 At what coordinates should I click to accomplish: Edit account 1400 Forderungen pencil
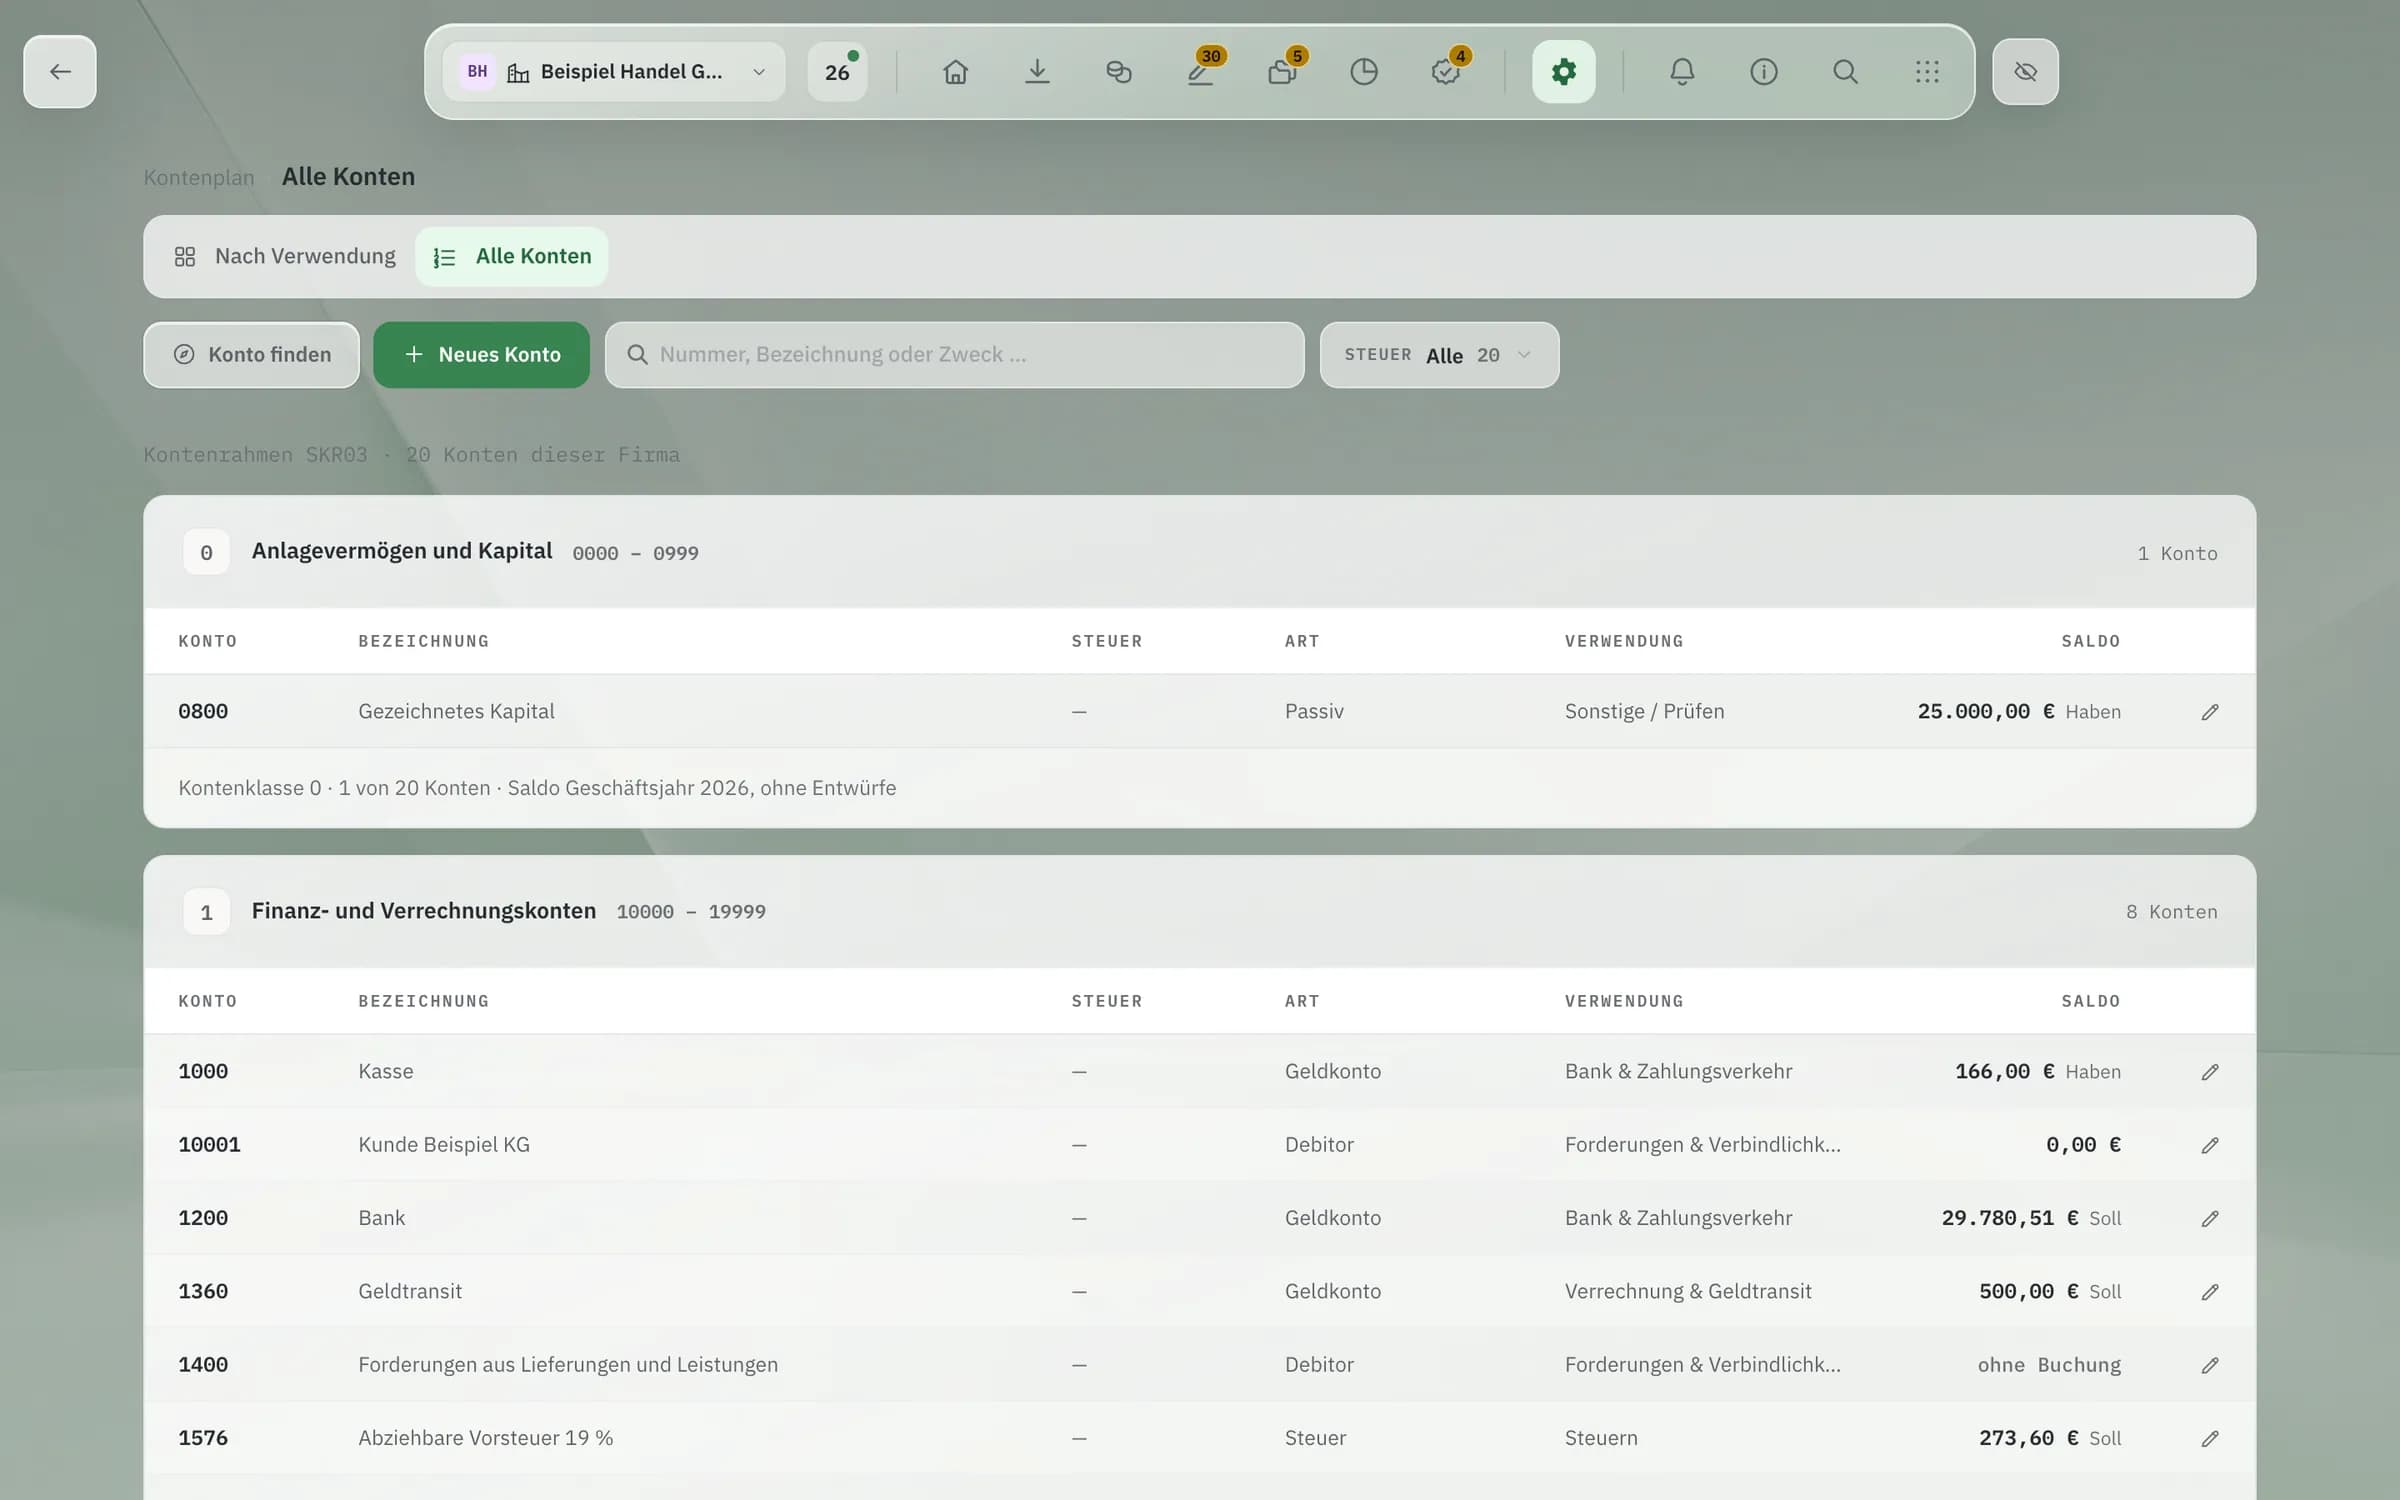pos(2210,1365)
